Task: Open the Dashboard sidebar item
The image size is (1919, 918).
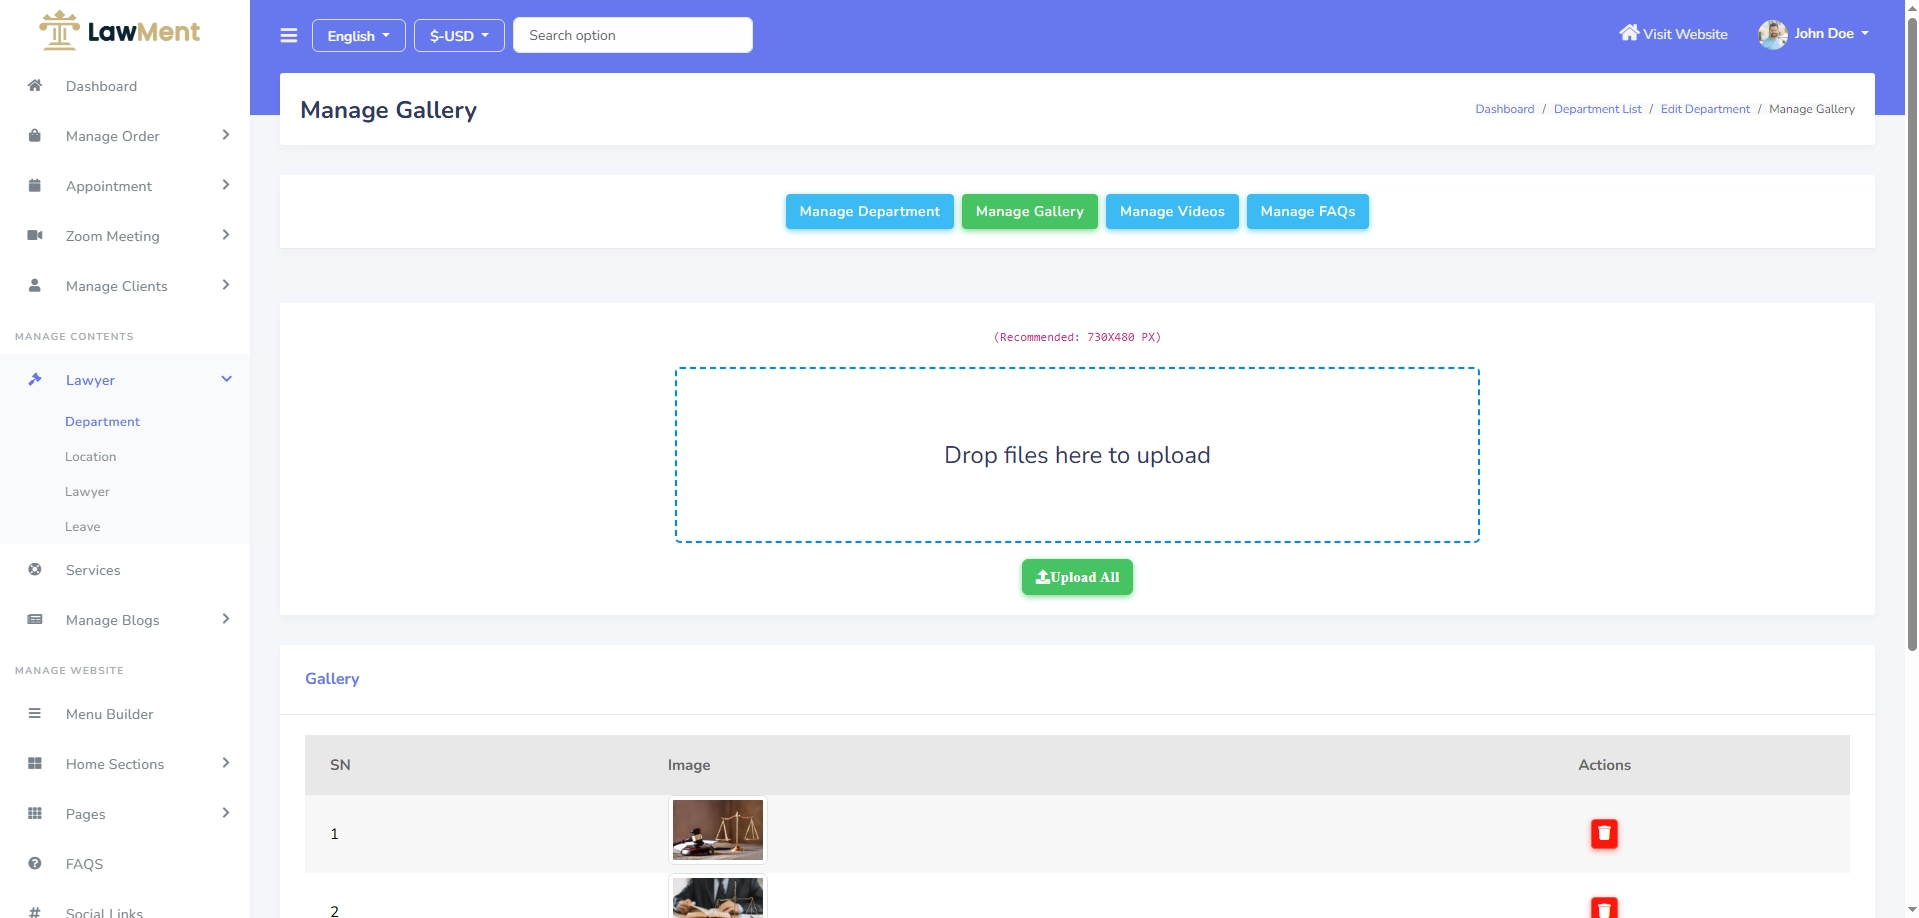Action: [x=125, y=86]
